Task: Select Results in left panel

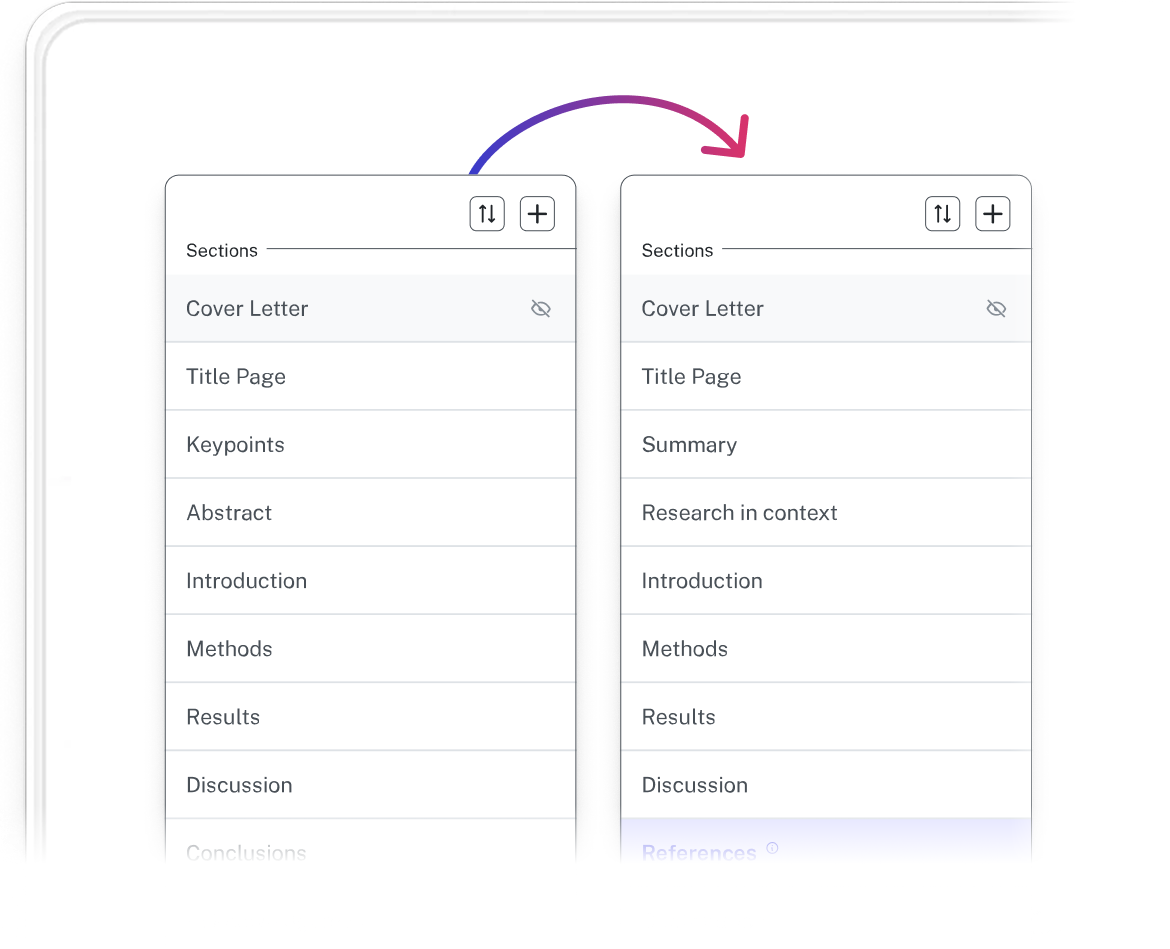Action: [371, 717]
